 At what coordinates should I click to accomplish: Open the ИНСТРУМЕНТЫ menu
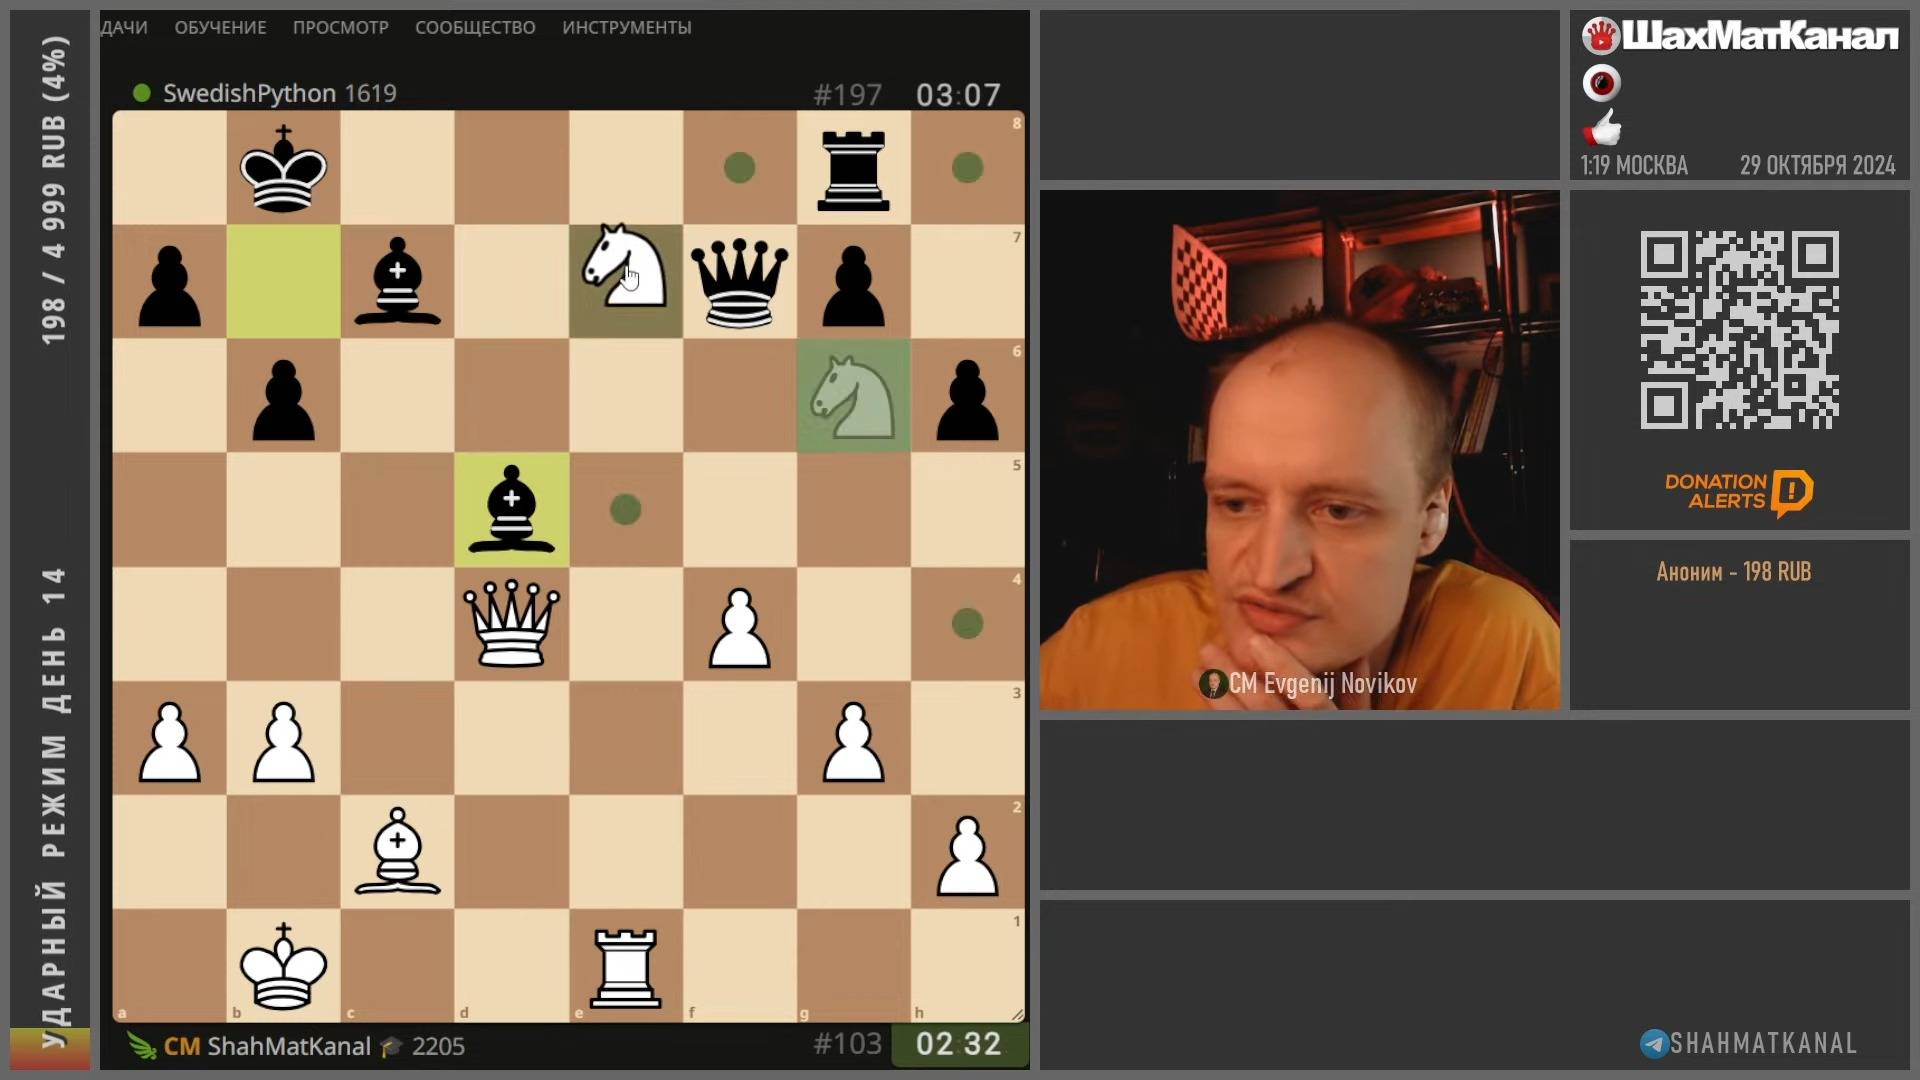click(x=629, y=28)
